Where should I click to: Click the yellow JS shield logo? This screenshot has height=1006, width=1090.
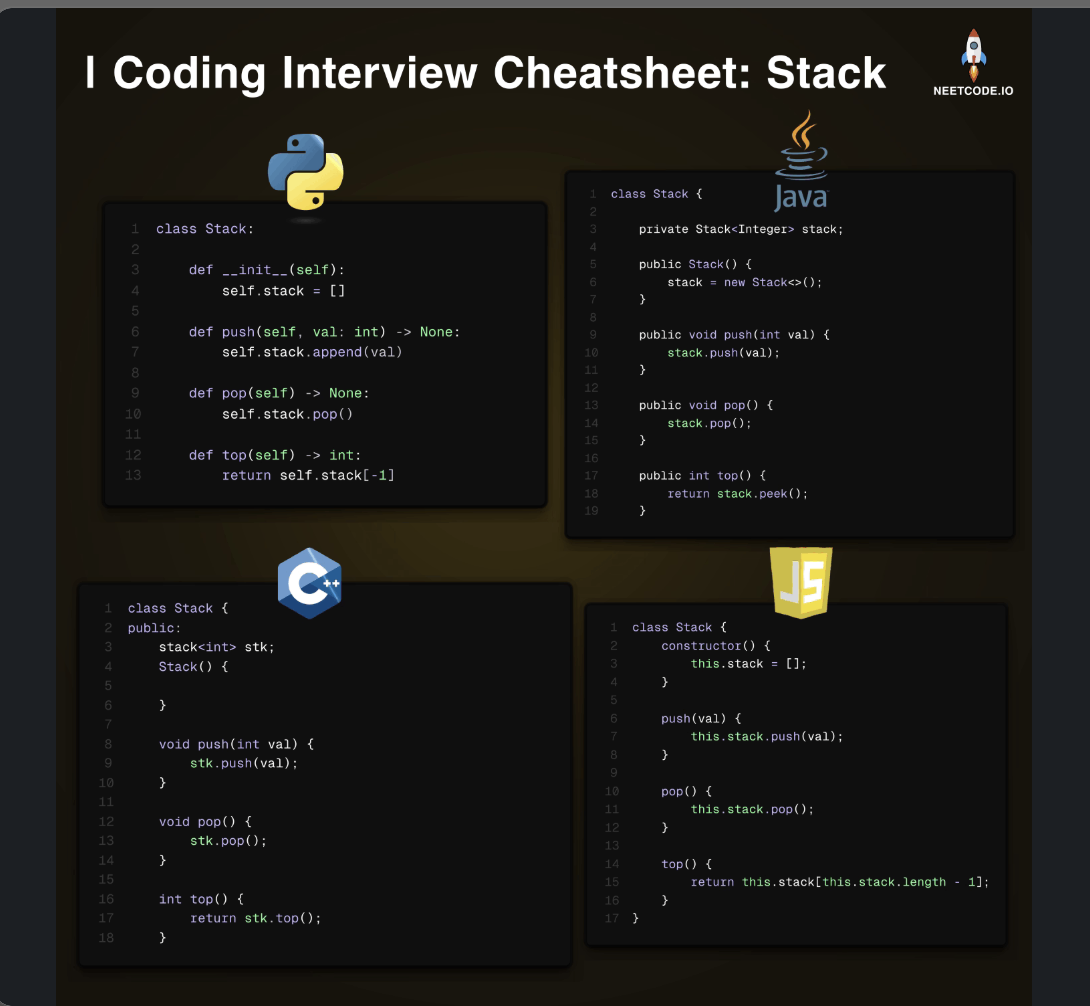pos(802,581)
